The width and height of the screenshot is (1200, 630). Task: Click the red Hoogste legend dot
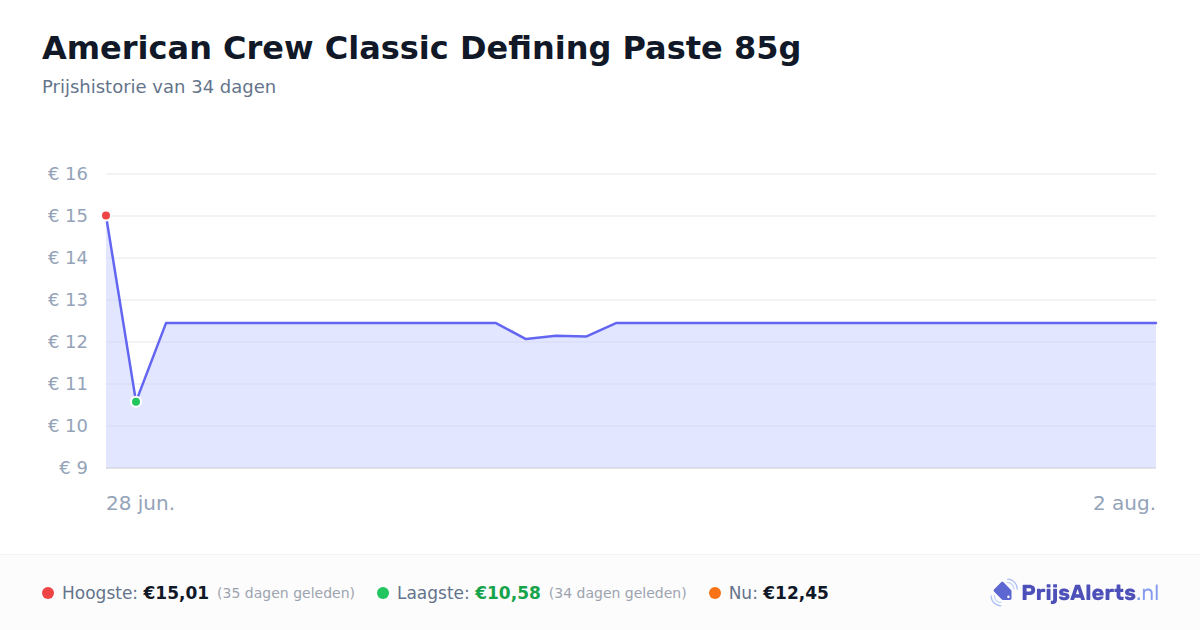(48, 593)
